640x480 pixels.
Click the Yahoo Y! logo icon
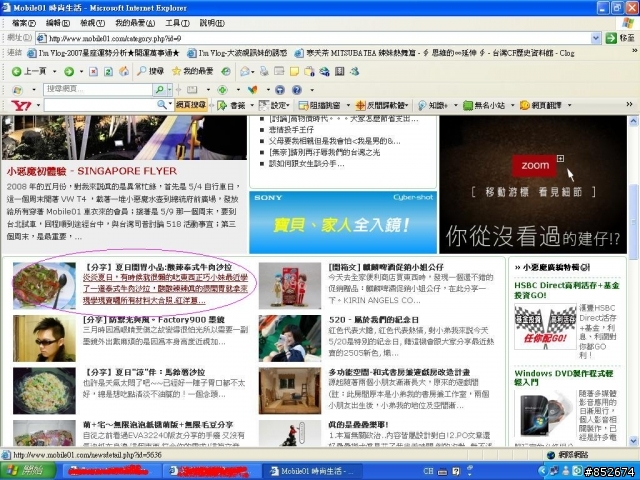(21, 106)
